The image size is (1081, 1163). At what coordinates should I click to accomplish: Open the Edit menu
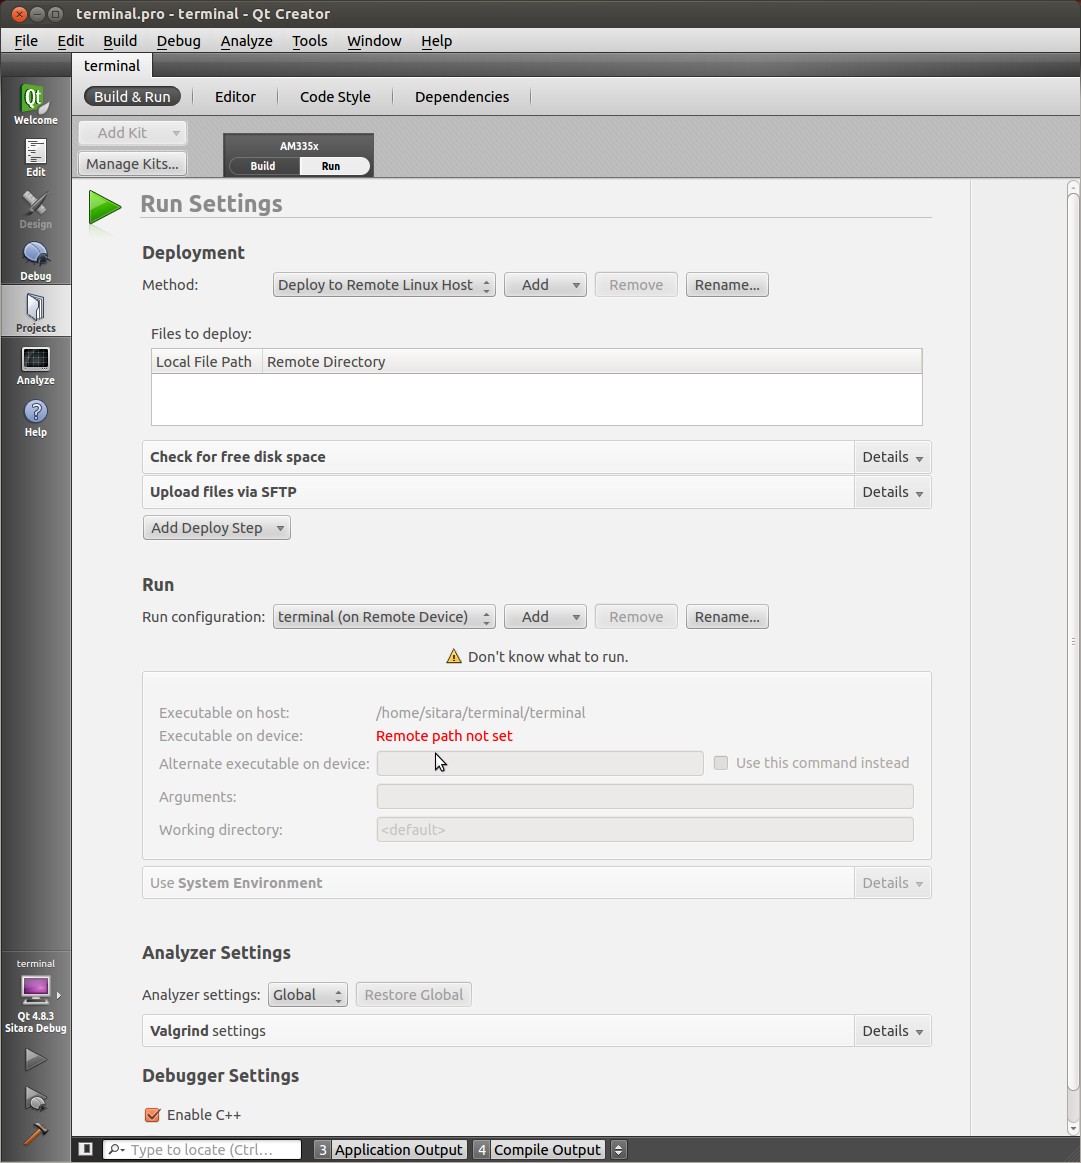click(70, 41)
